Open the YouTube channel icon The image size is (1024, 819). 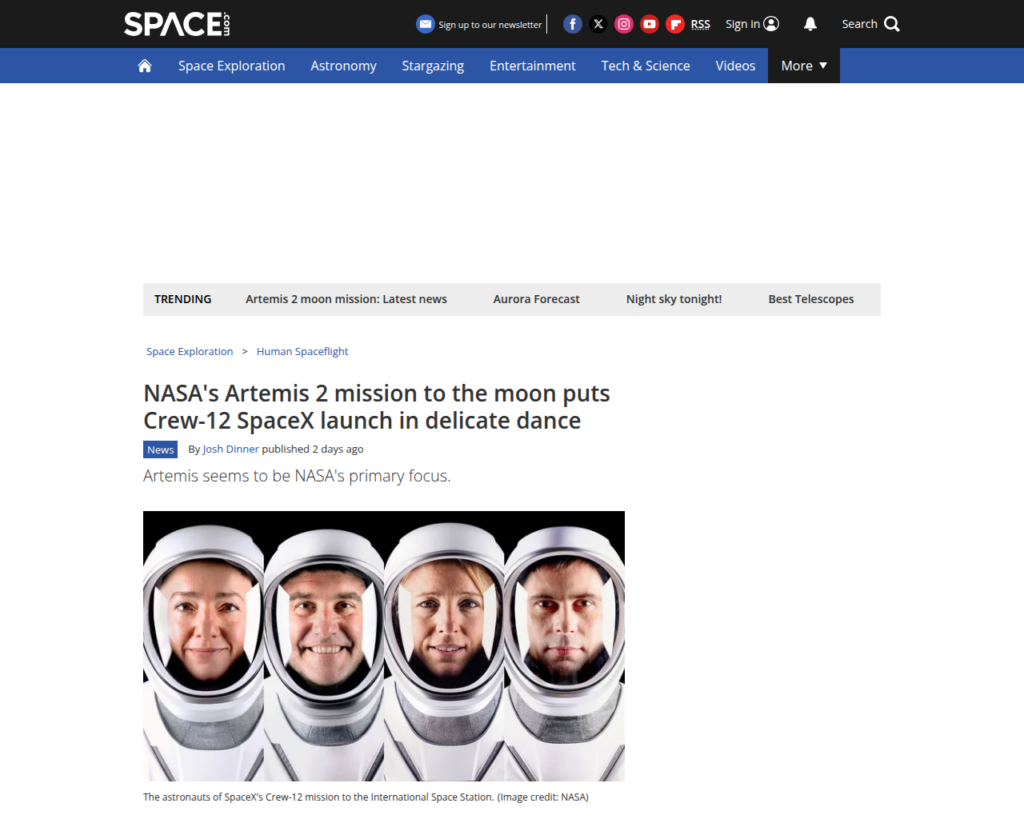(650, 24)
